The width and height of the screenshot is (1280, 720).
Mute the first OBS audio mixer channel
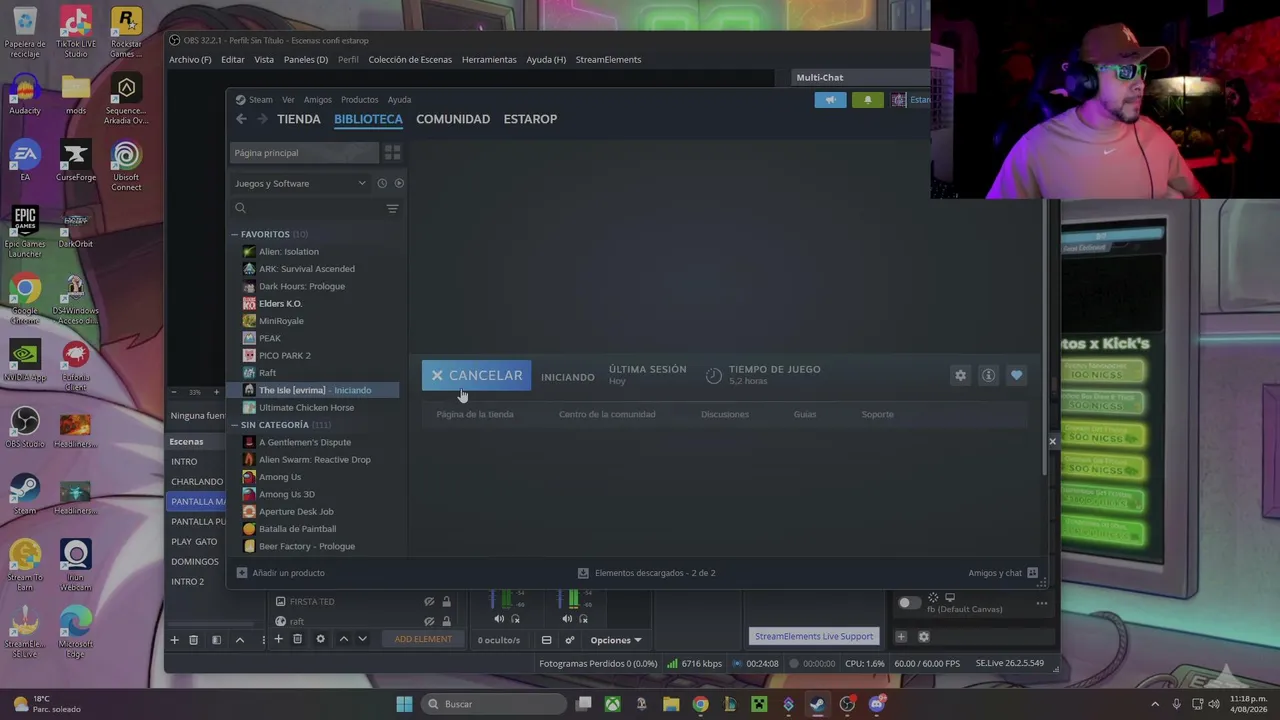[x=499, y=619]
